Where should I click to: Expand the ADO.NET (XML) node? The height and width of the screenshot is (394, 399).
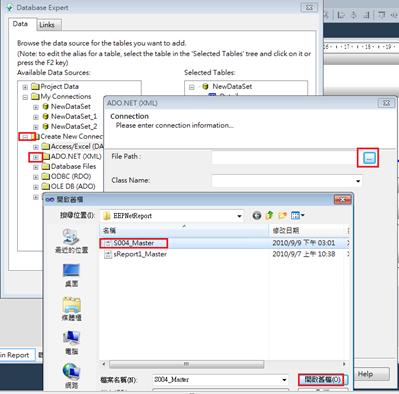[36, 157]
